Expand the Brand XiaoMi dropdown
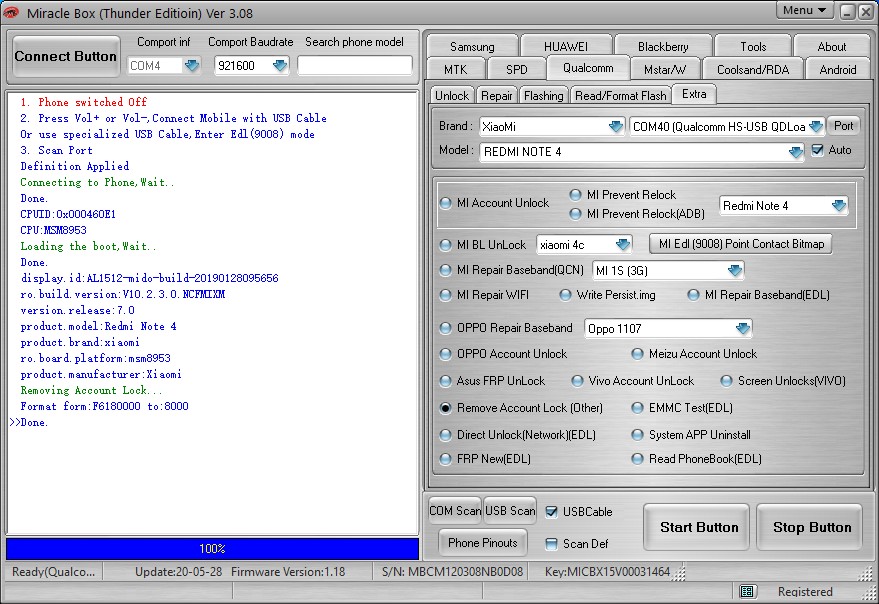This screenshot has height=604, width=879. [x=616, y=127]
